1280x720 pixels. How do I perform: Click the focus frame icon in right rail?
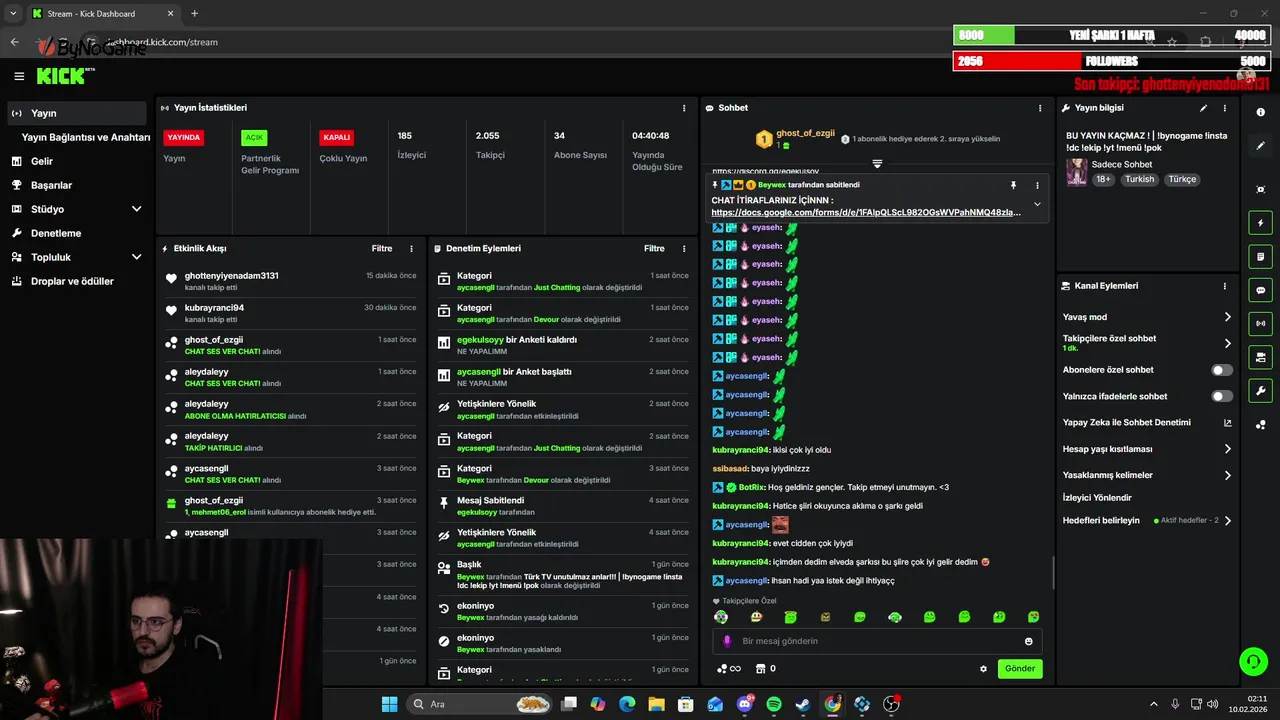(x=1260, y=189)
